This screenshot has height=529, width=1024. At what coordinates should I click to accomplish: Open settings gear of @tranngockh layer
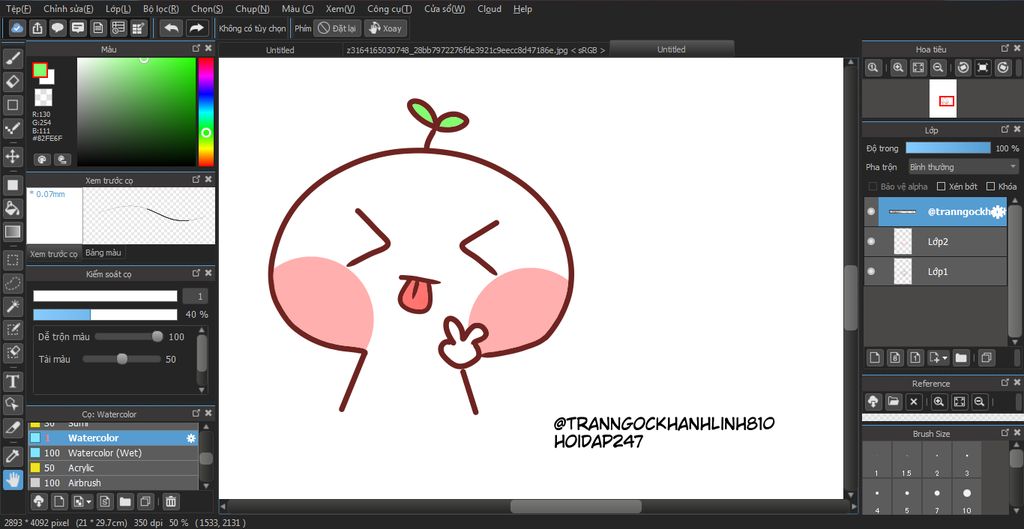click(997, 212)
